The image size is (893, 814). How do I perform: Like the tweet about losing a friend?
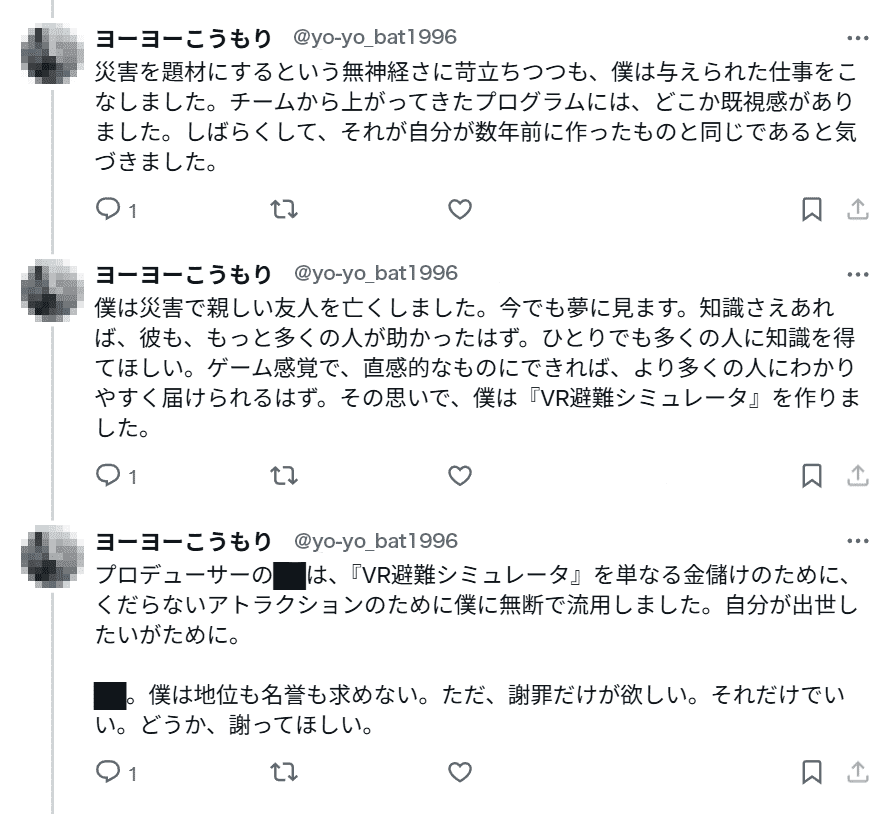(x=458, y=476)
